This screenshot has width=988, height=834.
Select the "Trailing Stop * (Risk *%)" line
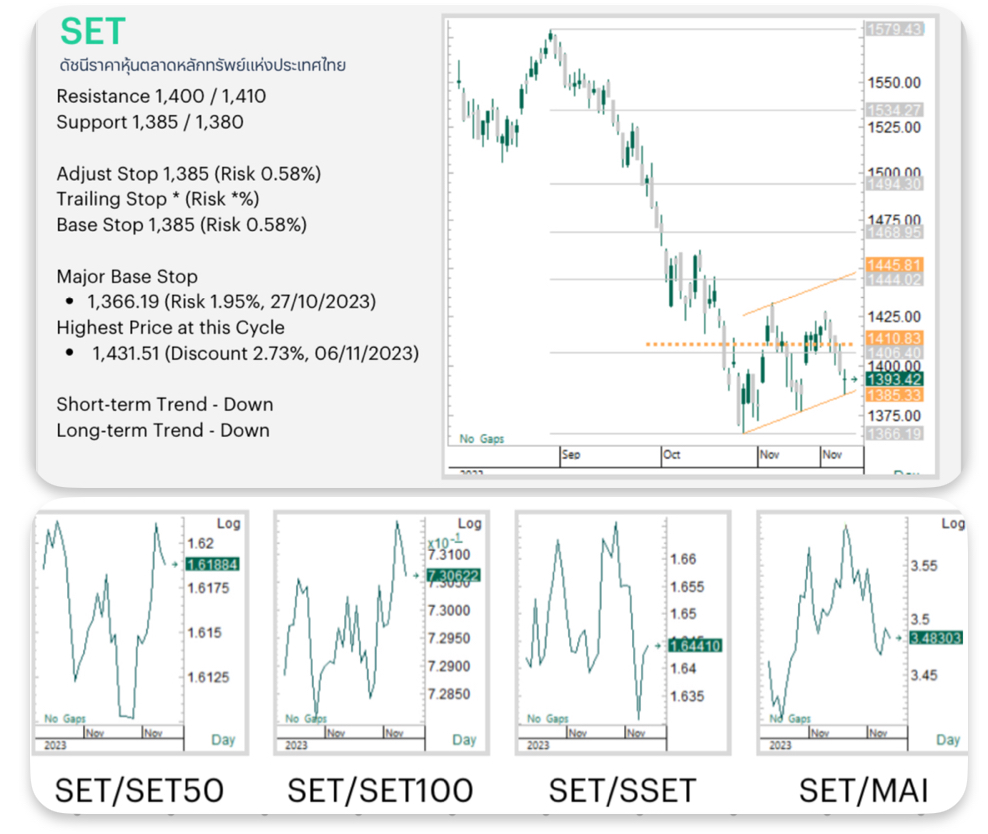(158, 199)
